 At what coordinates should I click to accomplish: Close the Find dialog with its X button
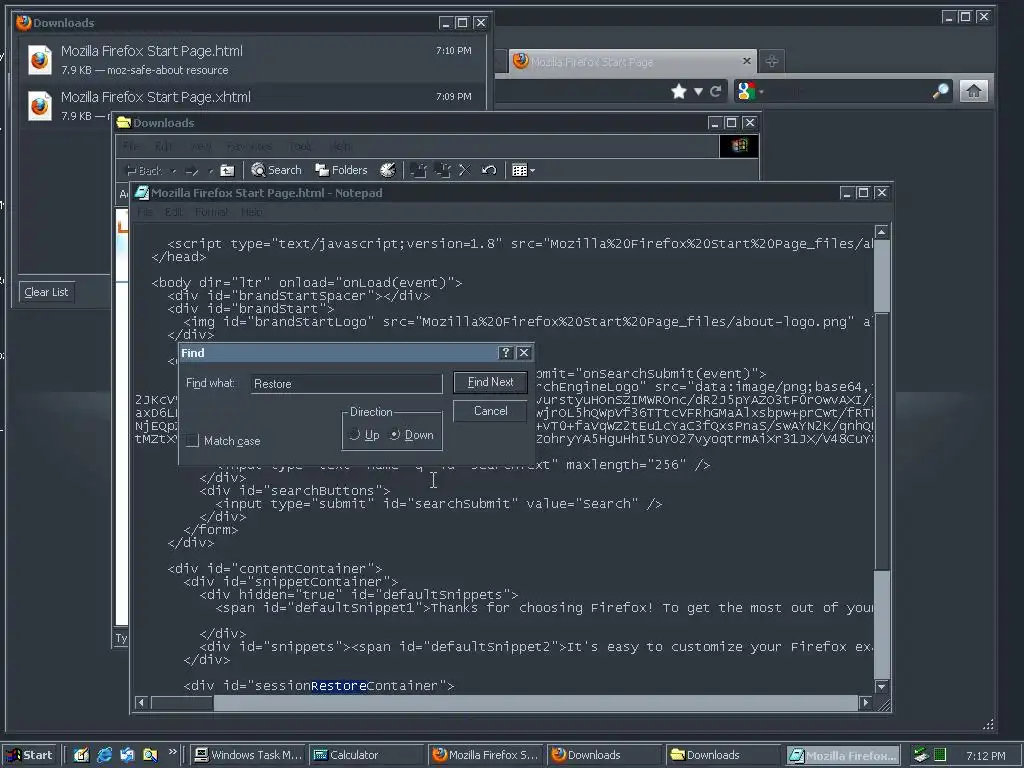(x=524, y=353)
